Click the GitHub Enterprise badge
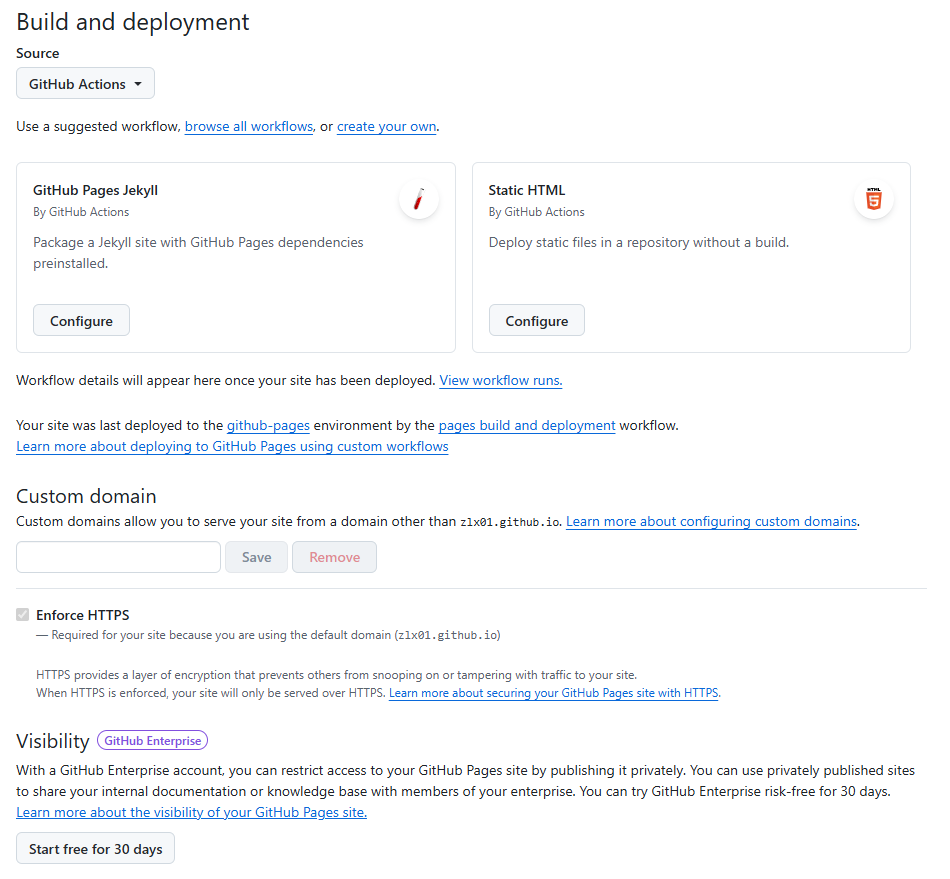 [x=153, y=740]
